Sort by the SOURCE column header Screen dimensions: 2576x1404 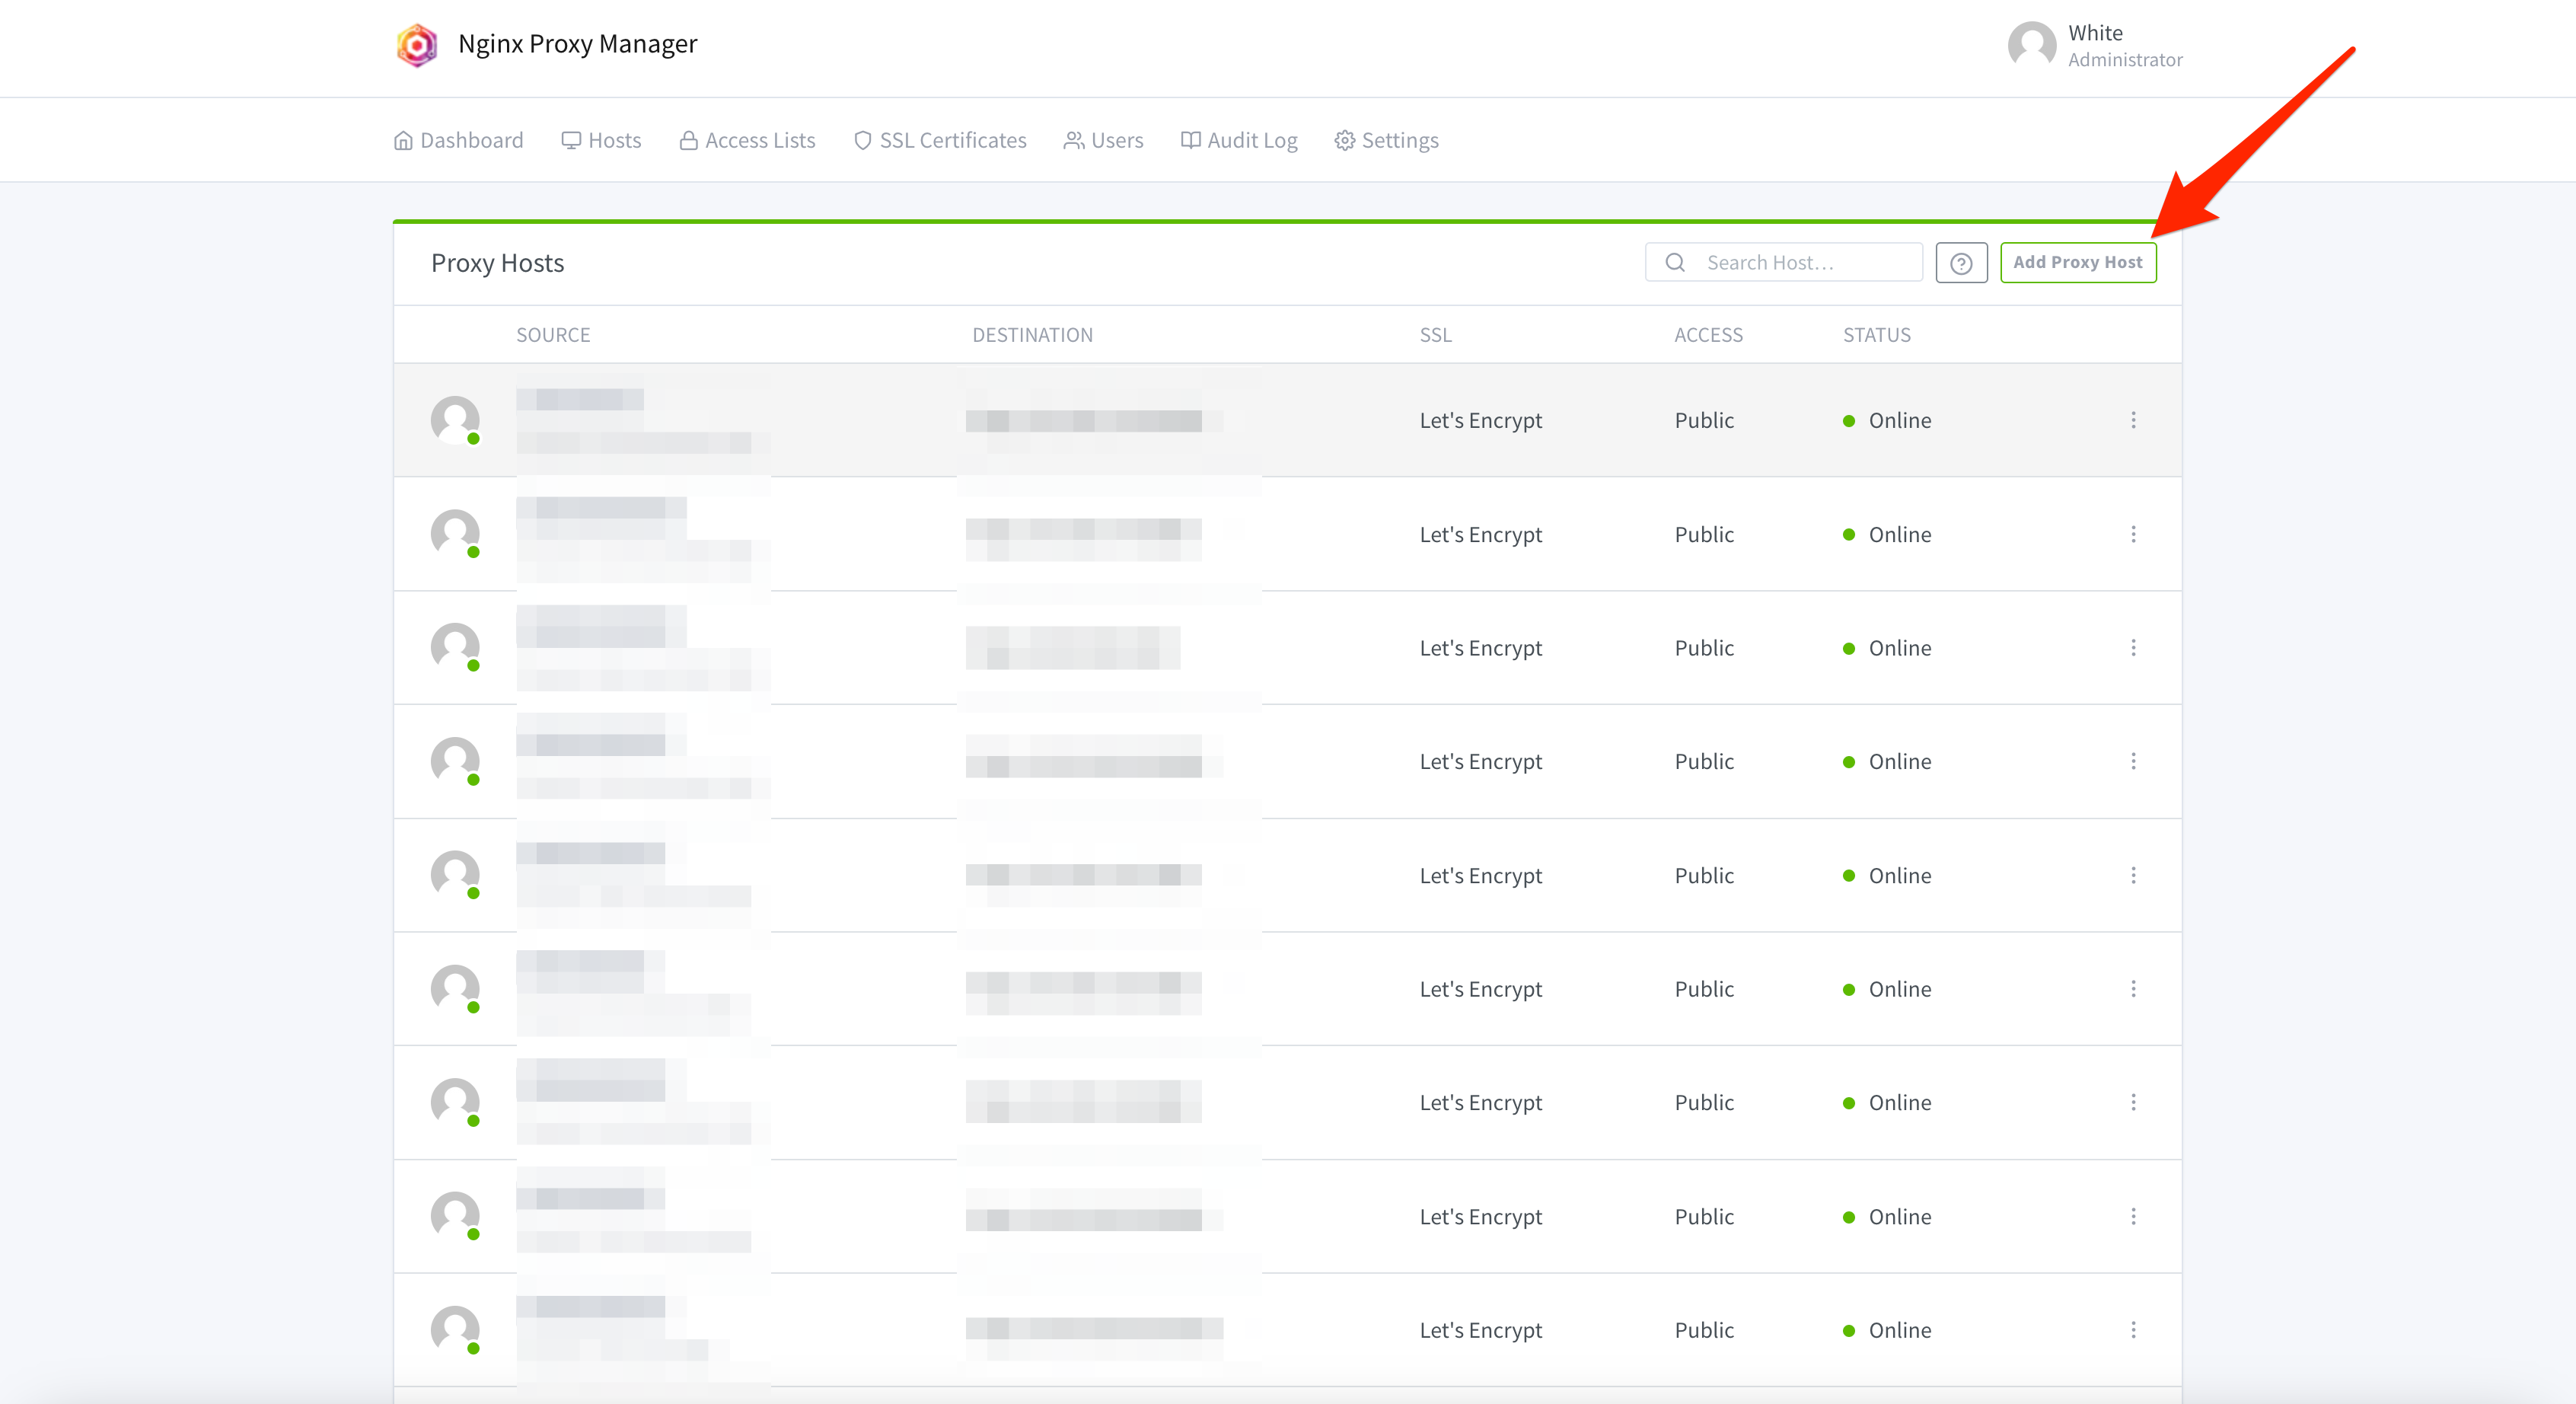click(x=553, y=335)
